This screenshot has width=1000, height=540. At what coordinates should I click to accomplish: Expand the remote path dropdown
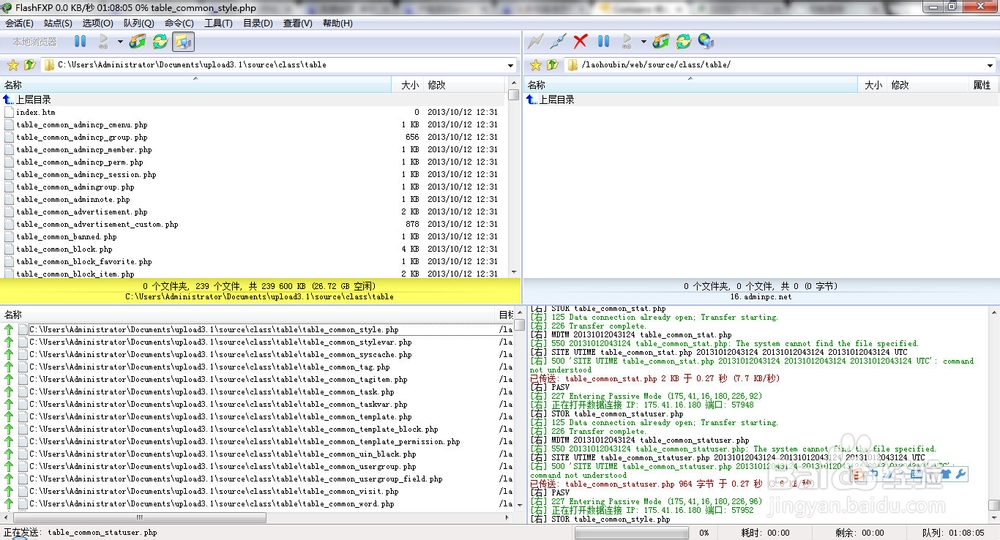[x=990, y=65]
